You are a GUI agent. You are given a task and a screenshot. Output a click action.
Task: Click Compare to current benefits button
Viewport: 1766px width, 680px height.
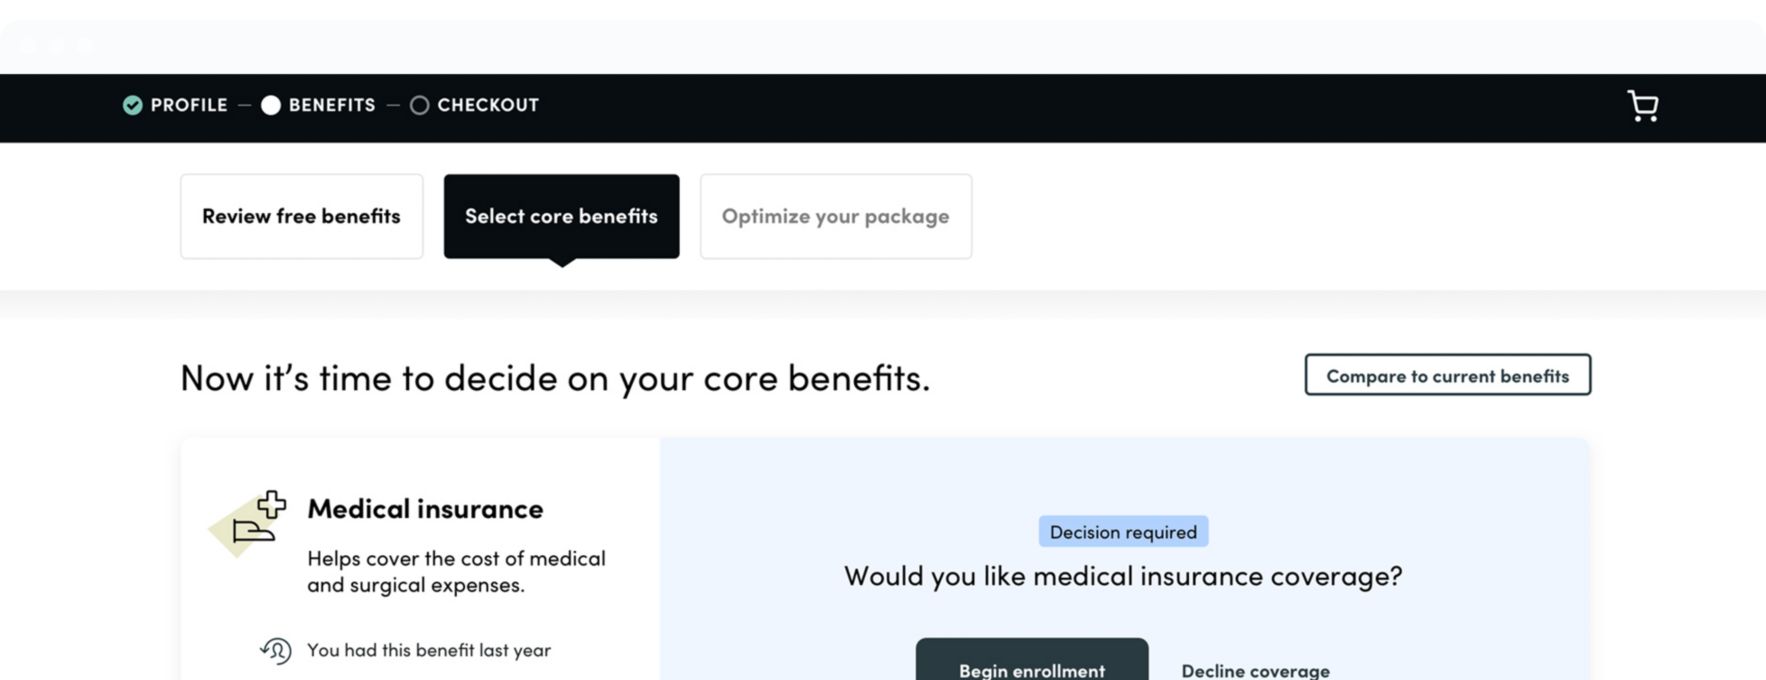[x=1447, y=375]
